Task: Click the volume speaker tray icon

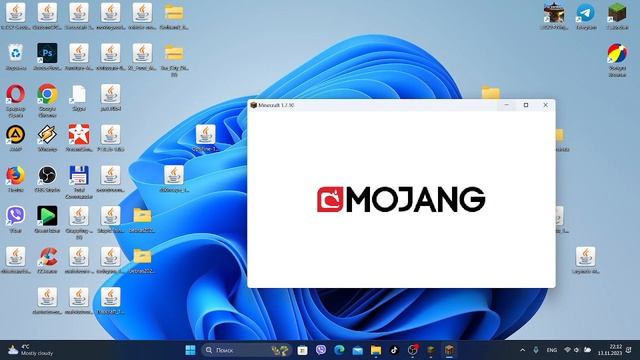Action: (577, 350)
